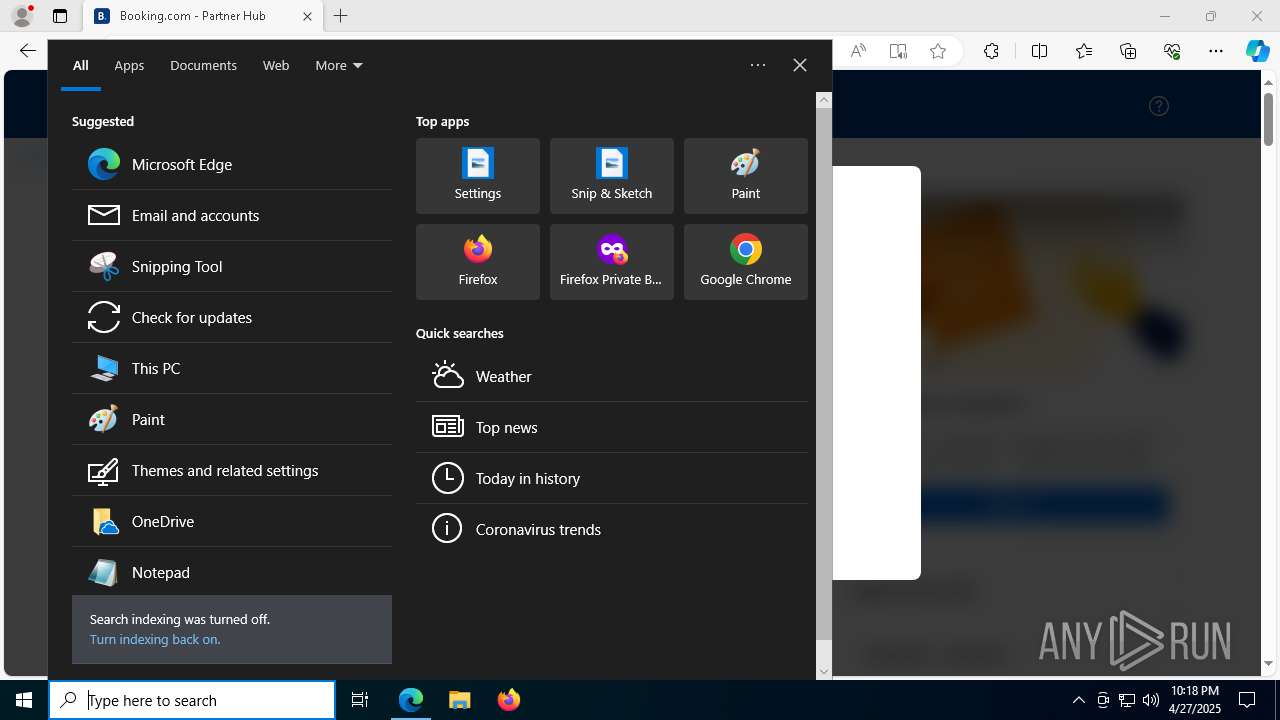Click Edge icon on taskbar
This screenshot has width=1280, height=720.
tap(411, 700)
